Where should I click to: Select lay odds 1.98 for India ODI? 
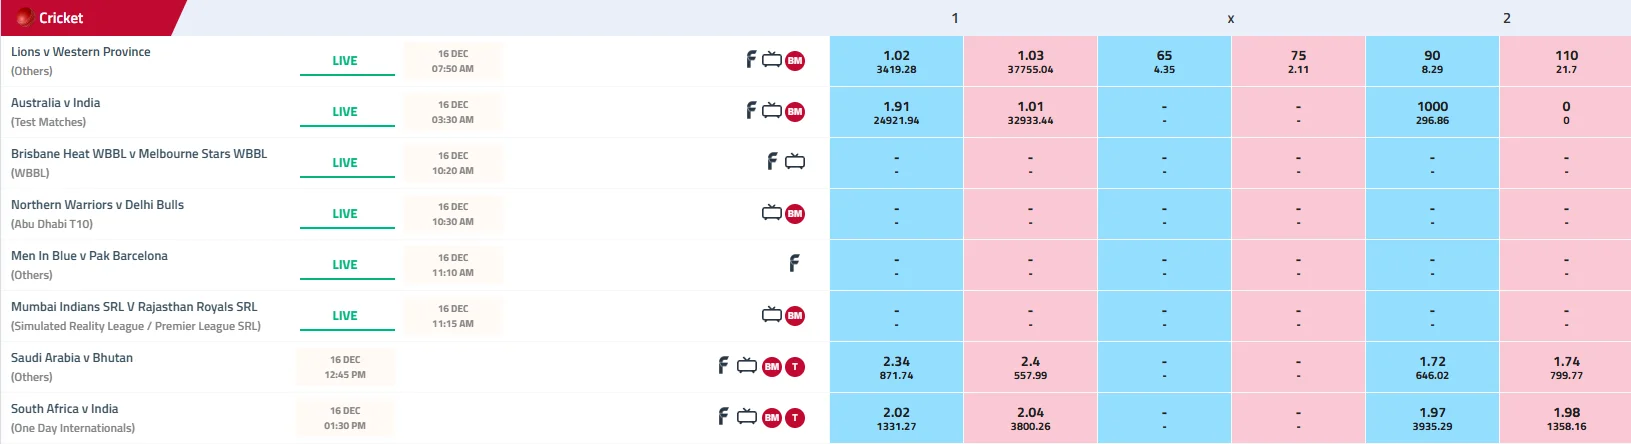point(1566,418)
